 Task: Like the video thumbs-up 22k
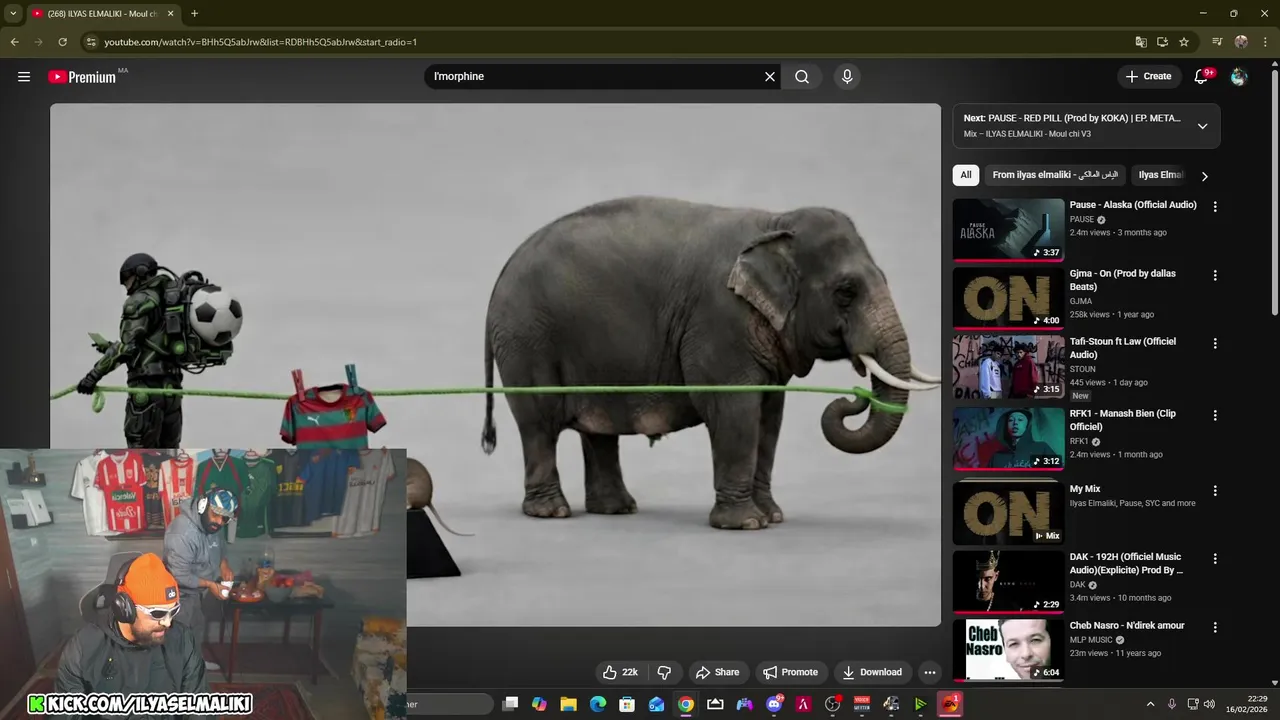coord(619,672)
